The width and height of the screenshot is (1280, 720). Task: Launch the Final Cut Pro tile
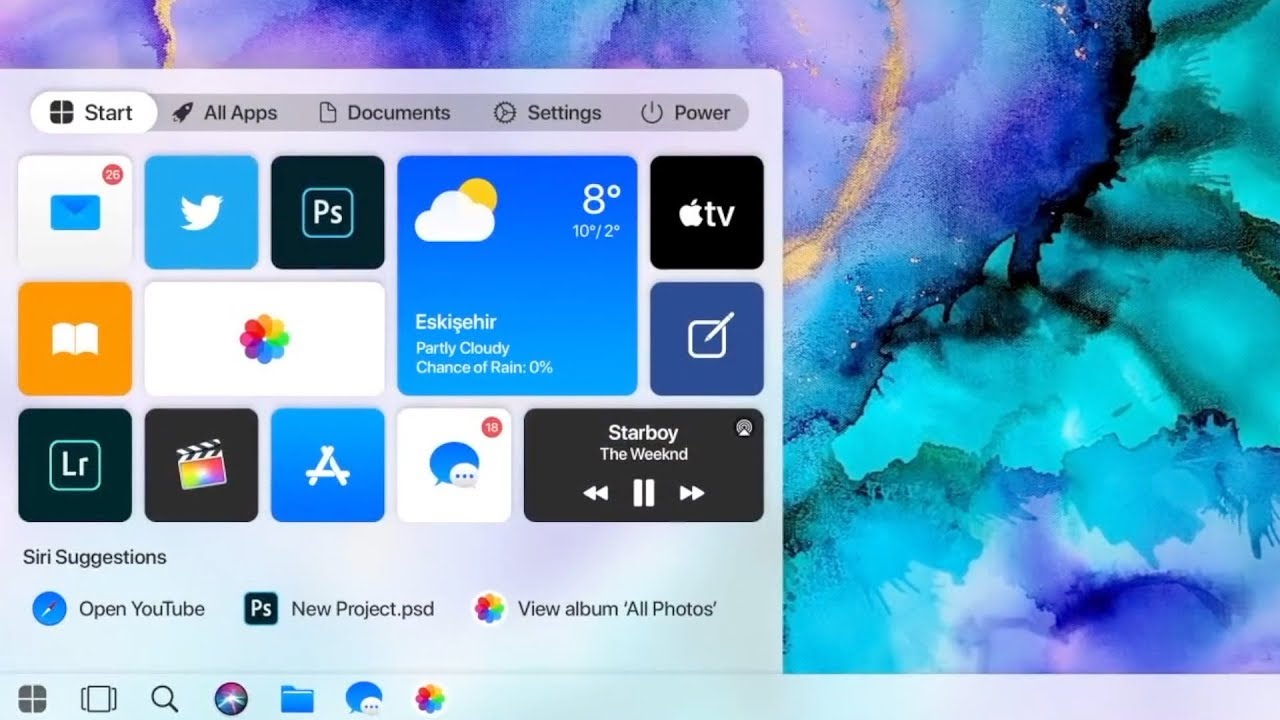tap(201, 465)
